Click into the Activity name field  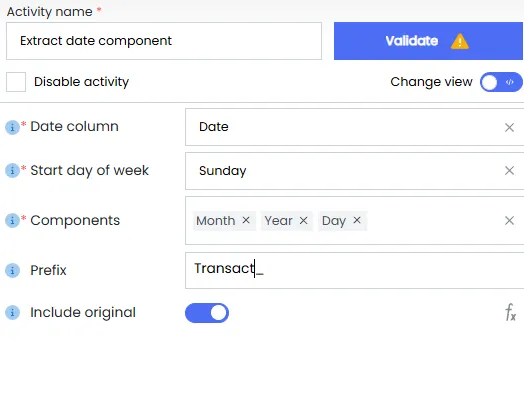(x=164, y=41)
